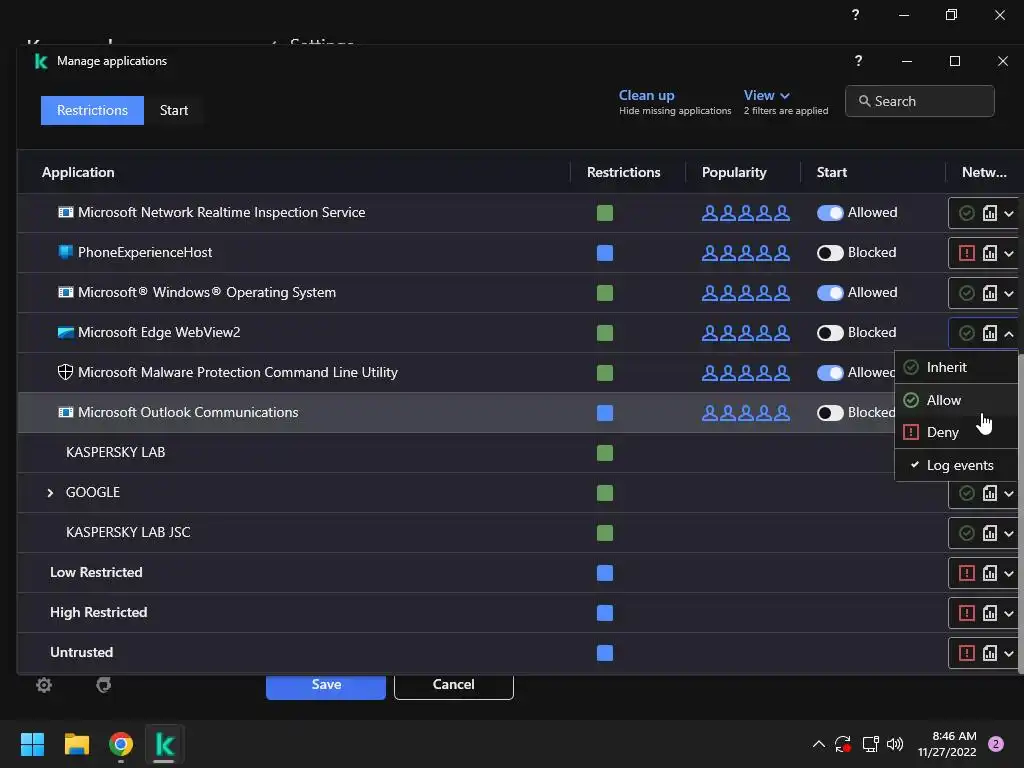Open Windows Start menu
This screenshot has width=1024, height=768.
[32, 744]
